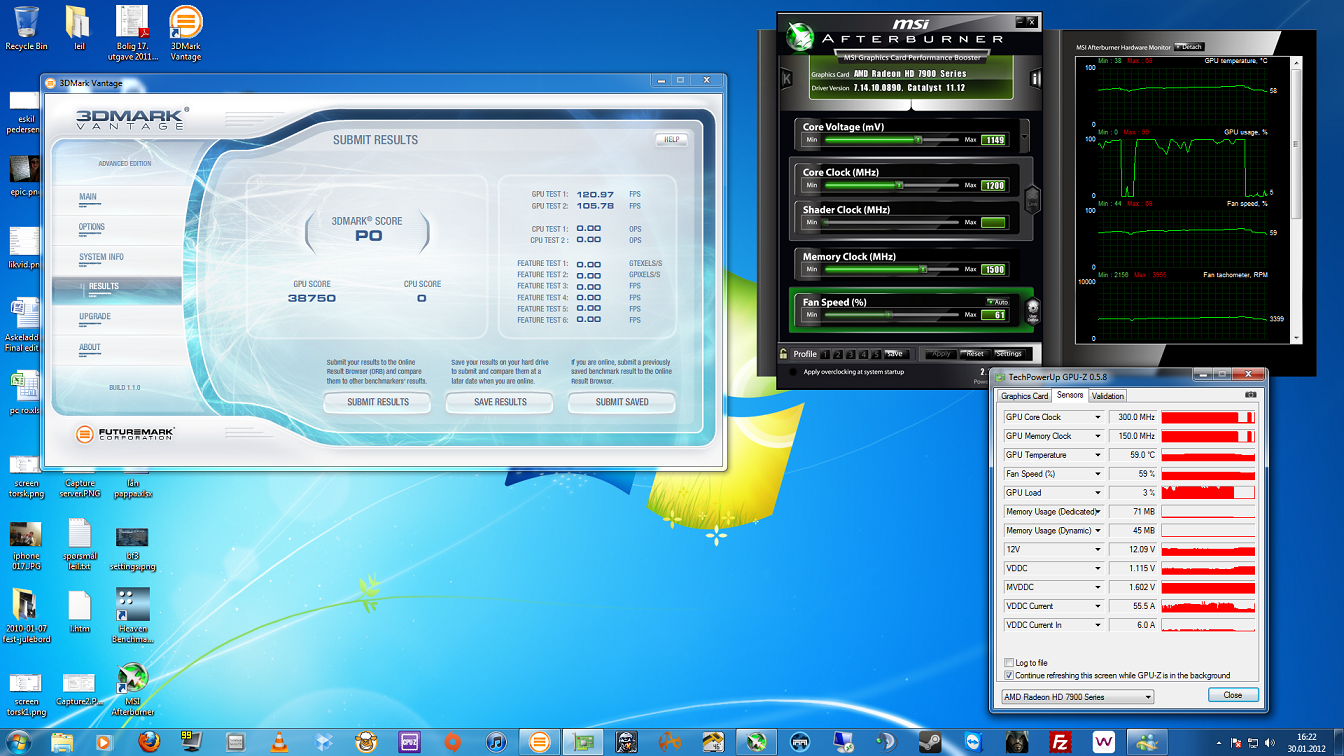Image resolution: width=1344 pixels, height=756 pixels.
Task: Open the leil folder on desktop
Action: coord(79,28)
